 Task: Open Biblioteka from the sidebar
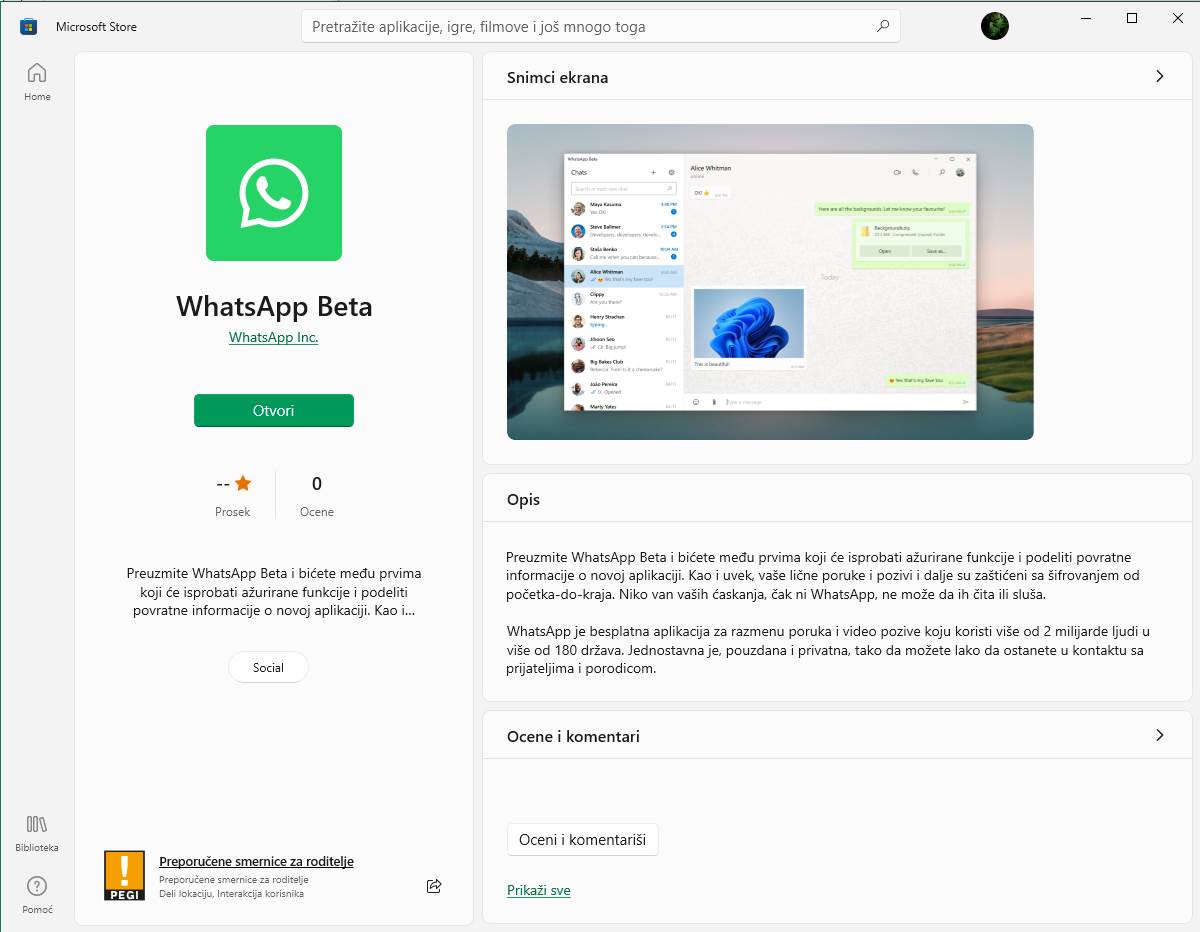coord(36,831)
